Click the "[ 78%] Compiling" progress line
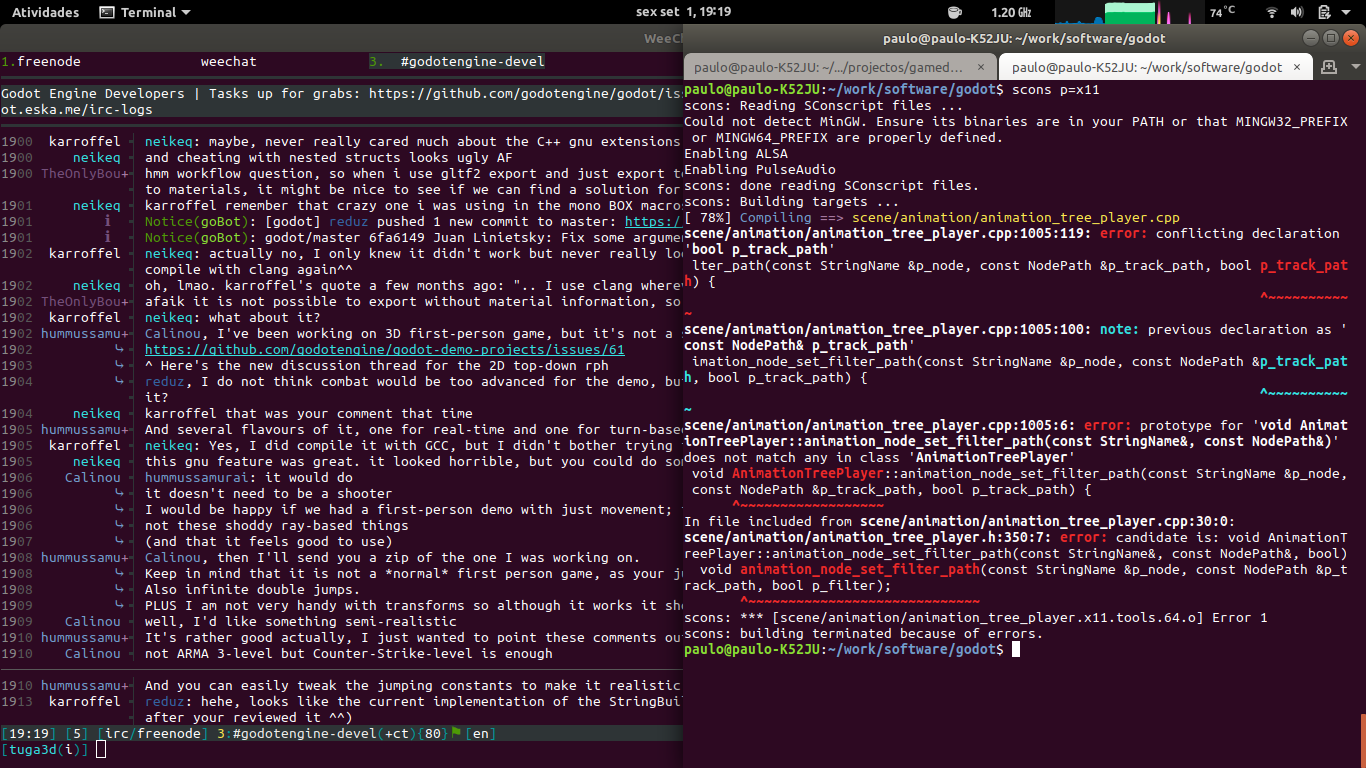This screenshot has width=1366, height=768. coord(932,217)
